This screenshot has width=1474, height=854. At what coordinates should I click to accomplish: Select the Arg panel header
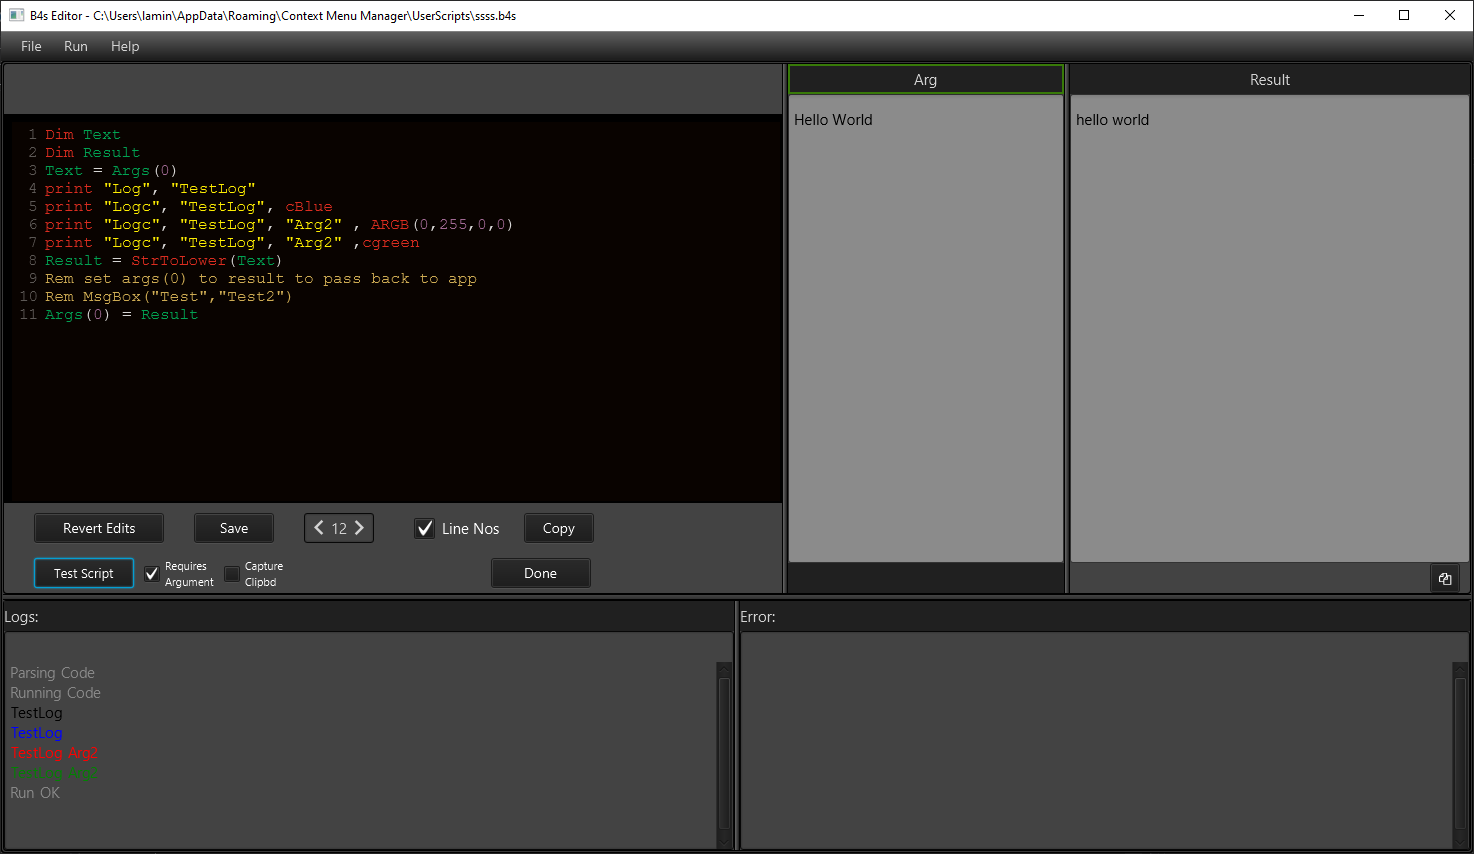[x=926, y=79]
